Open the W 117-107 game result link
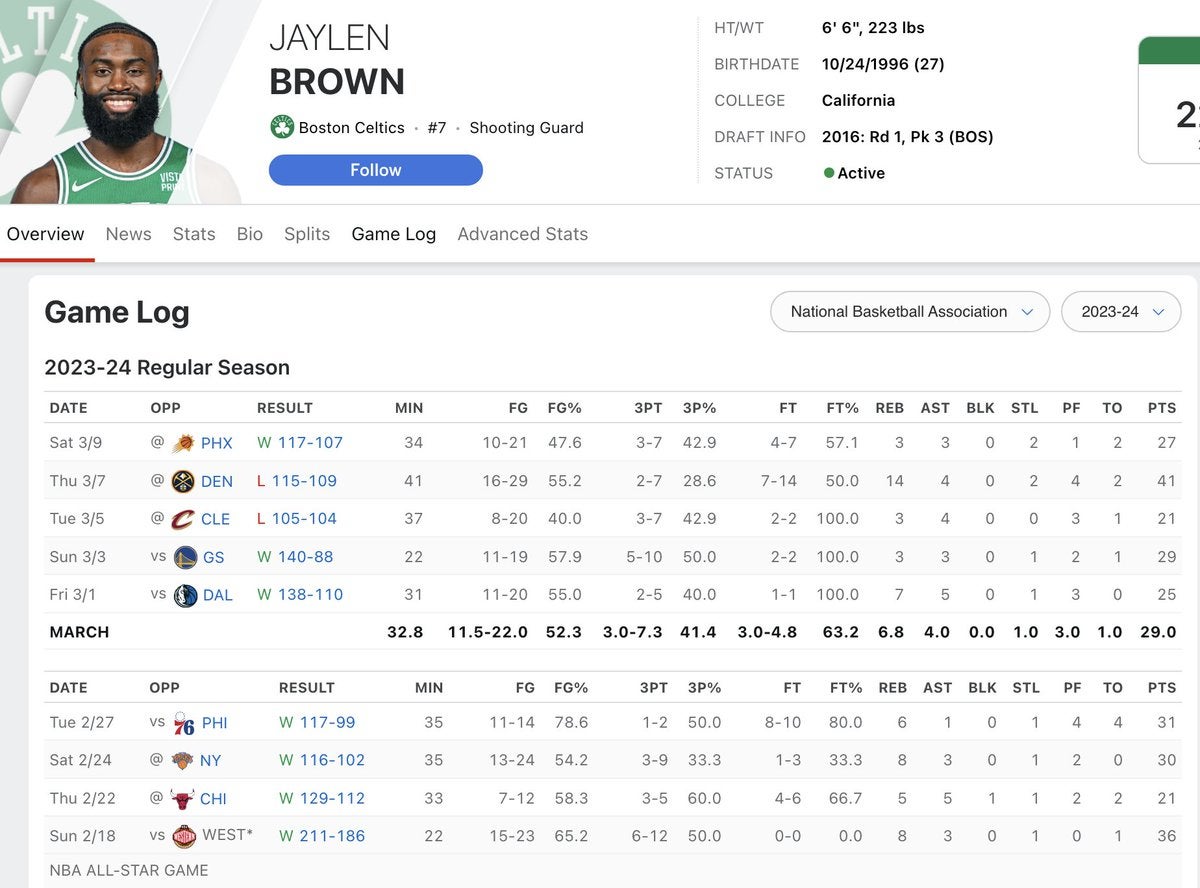 coord(300,443)
